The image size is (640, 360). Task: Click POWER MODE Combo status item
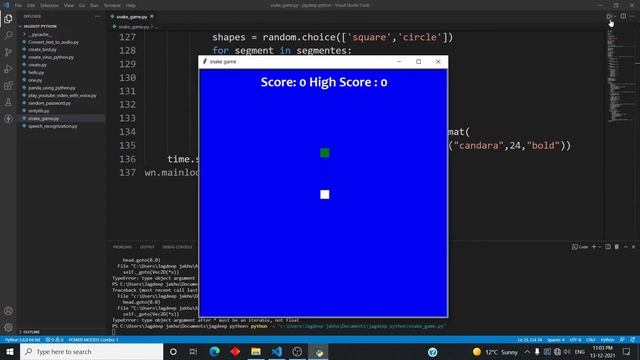pyautogui.click(x=93, y=340)
